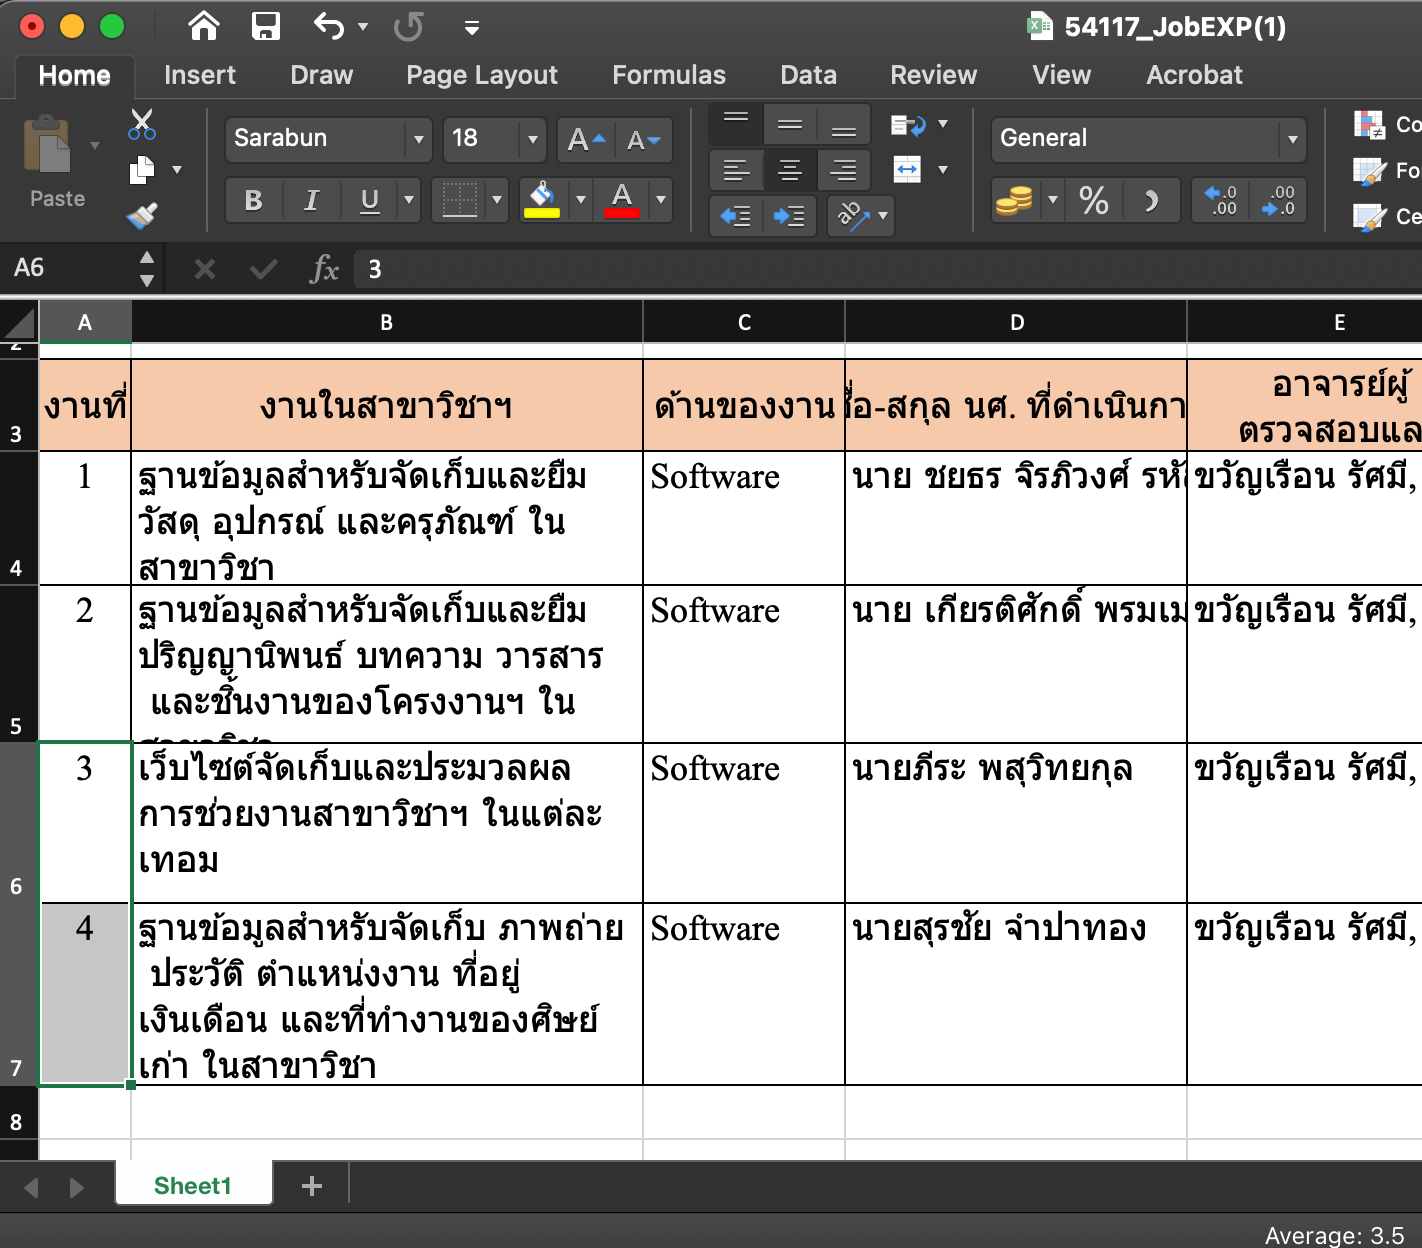Click the Home icon in title bar

[x=204, y=26]
